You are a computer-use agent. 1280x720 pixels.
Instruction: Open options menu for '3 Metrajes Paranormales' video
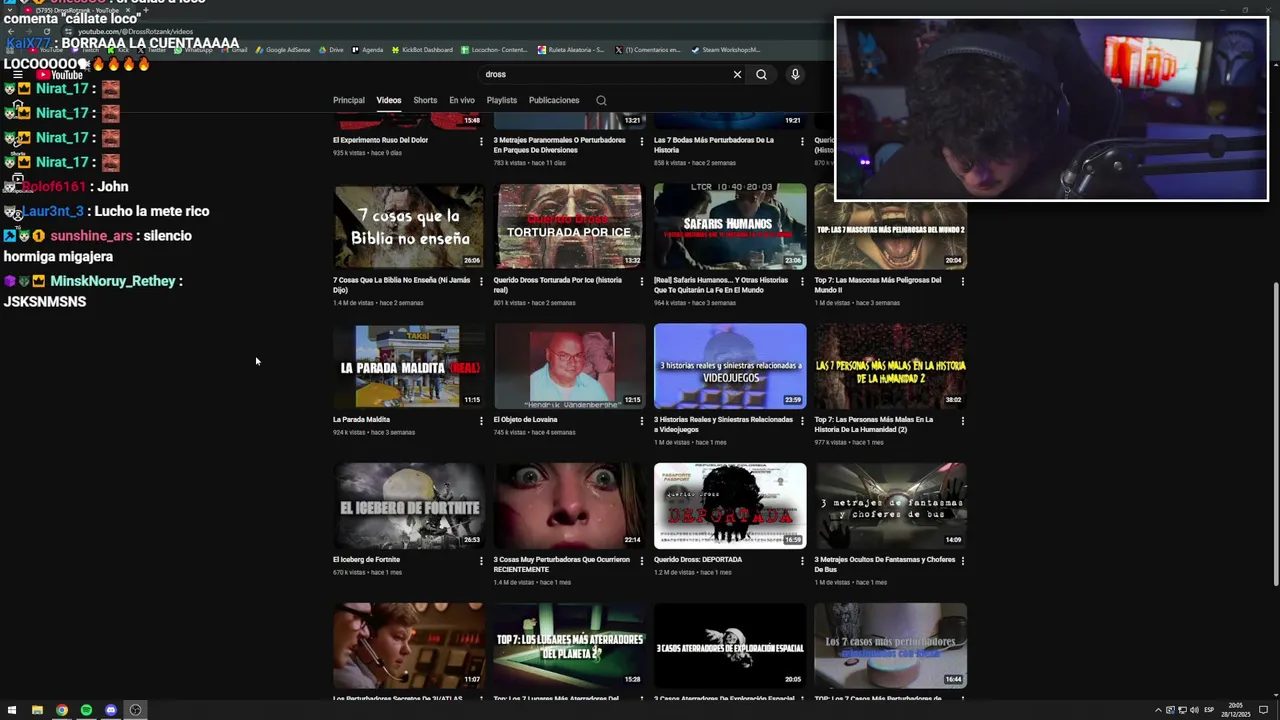(642, 141)
